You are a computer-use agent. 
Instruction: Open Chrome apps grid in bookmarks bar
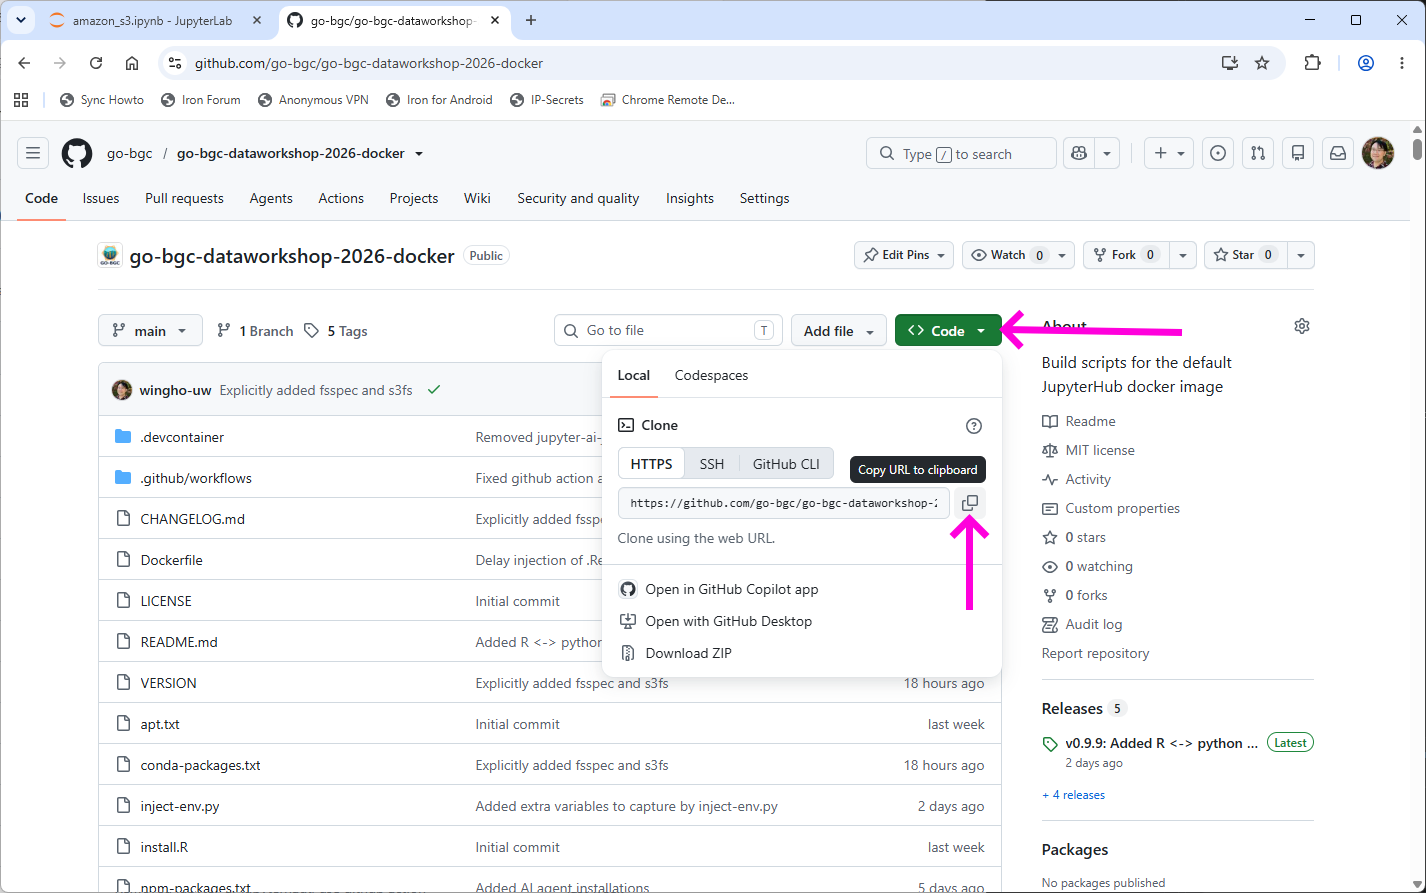pyautogui.click(x=21, y=100)
